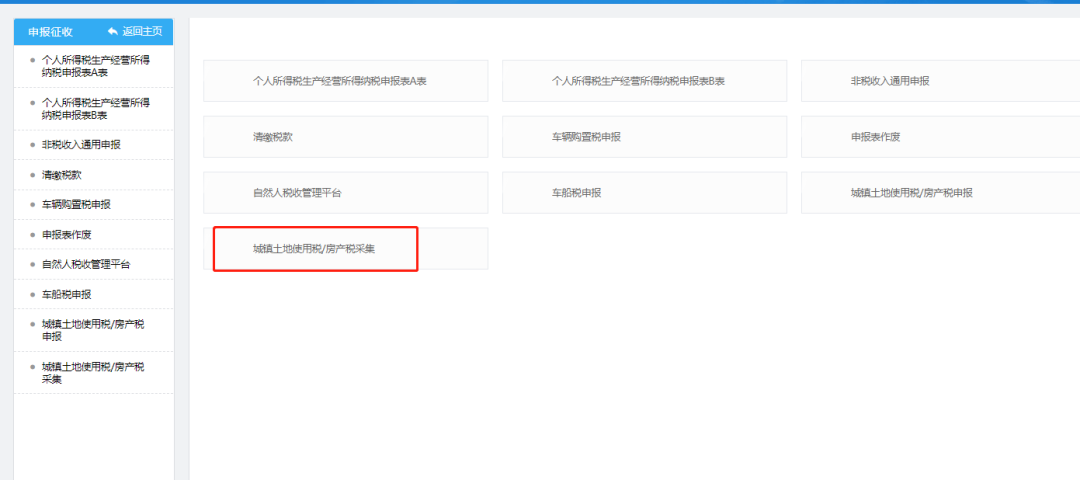This screenshot has height=480, width=1080.
Task: Open the 城镇土地使用税/房产税采集 card
Action: pyautogui.click(x=346, y=249)
